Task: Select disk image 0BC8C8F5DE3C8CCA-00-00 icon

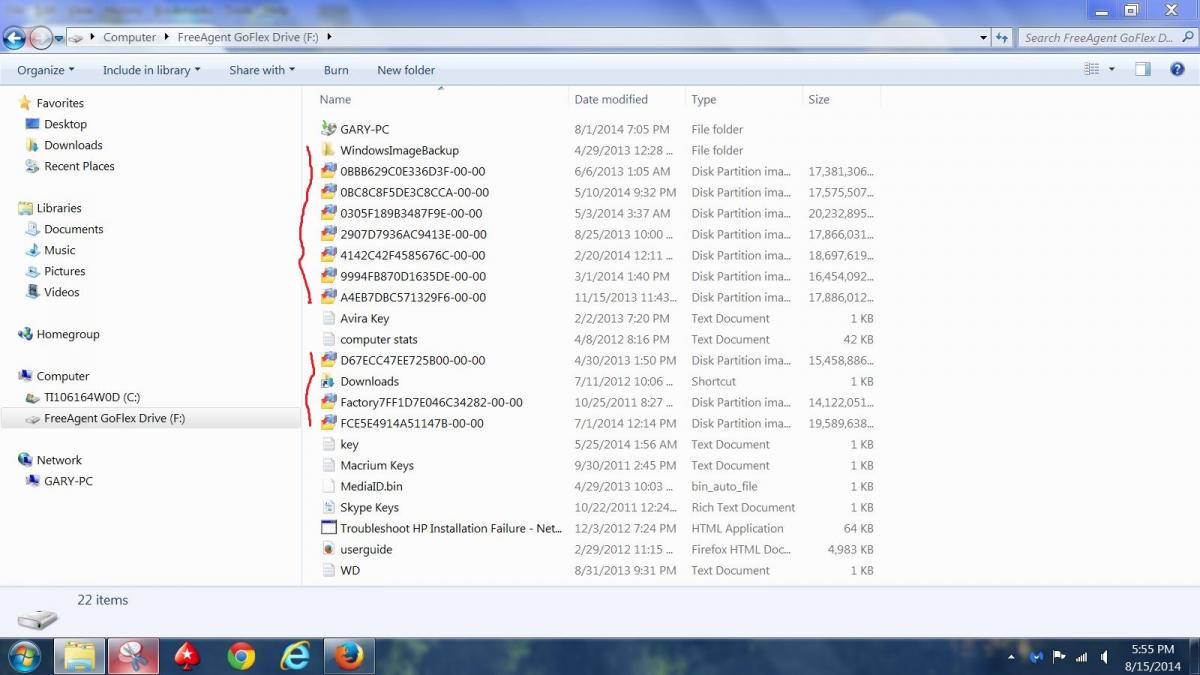Action: pos(329,192)
